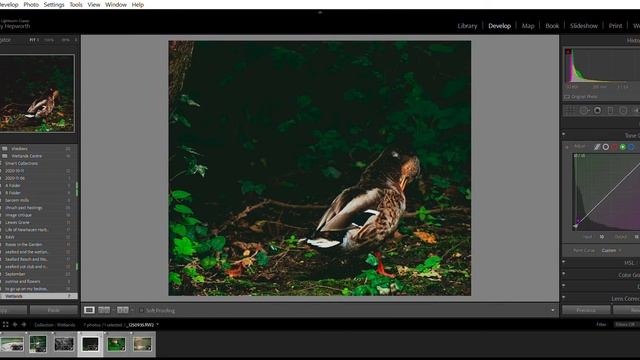
Task: Select the red channel curve circle
Action: 614,147
